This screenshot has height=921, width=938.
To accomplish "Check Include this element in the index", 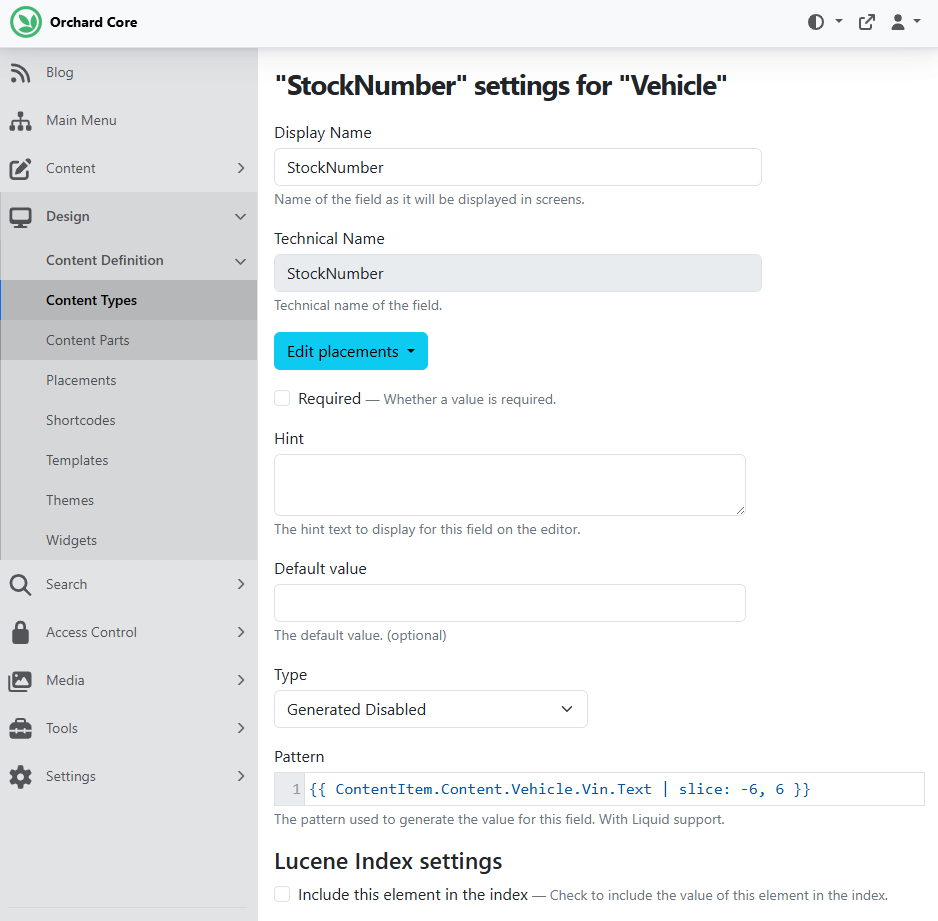I will pyautogui.click(x=282, y=894).
